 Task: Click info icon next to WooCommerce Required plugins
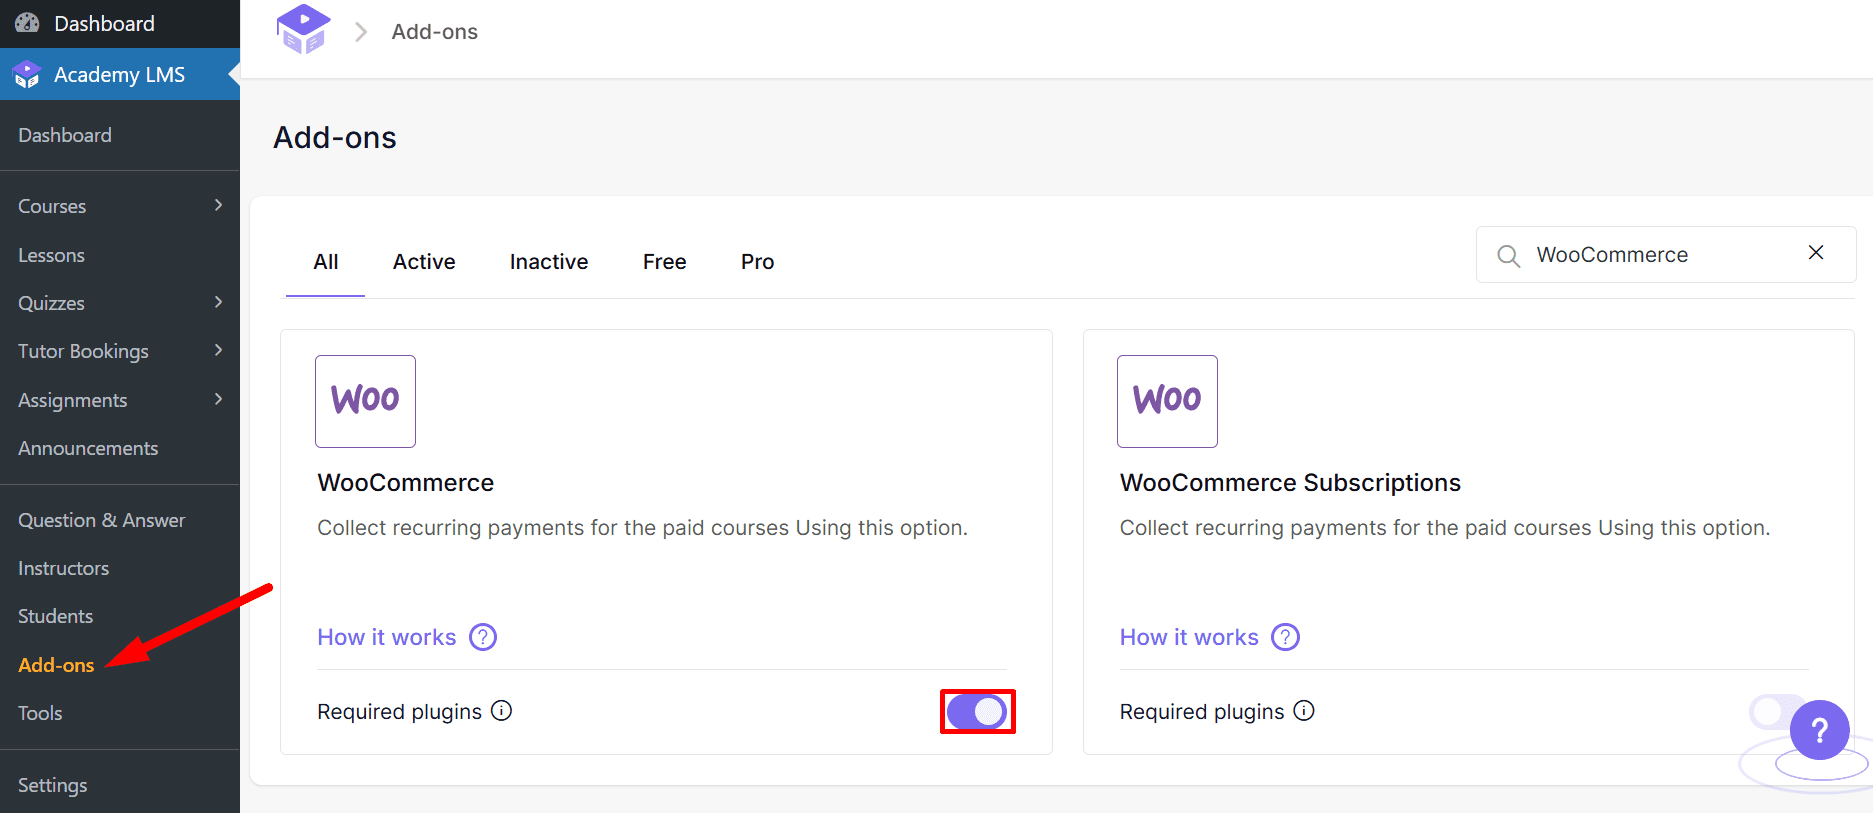coord(502,711)
